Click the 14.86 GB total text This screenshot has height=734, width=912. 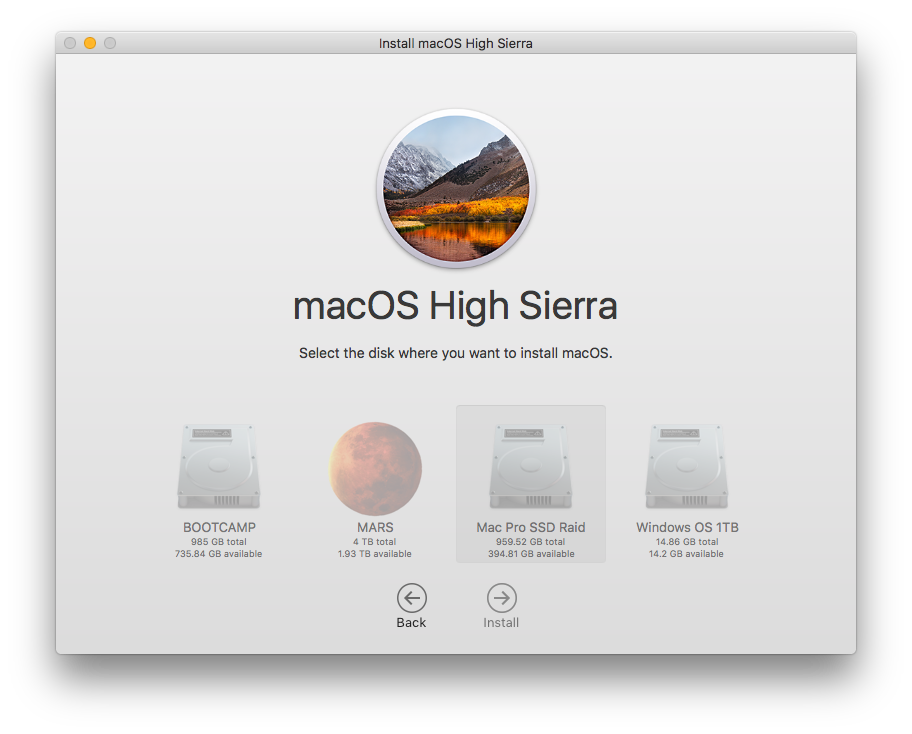(687, 541)
